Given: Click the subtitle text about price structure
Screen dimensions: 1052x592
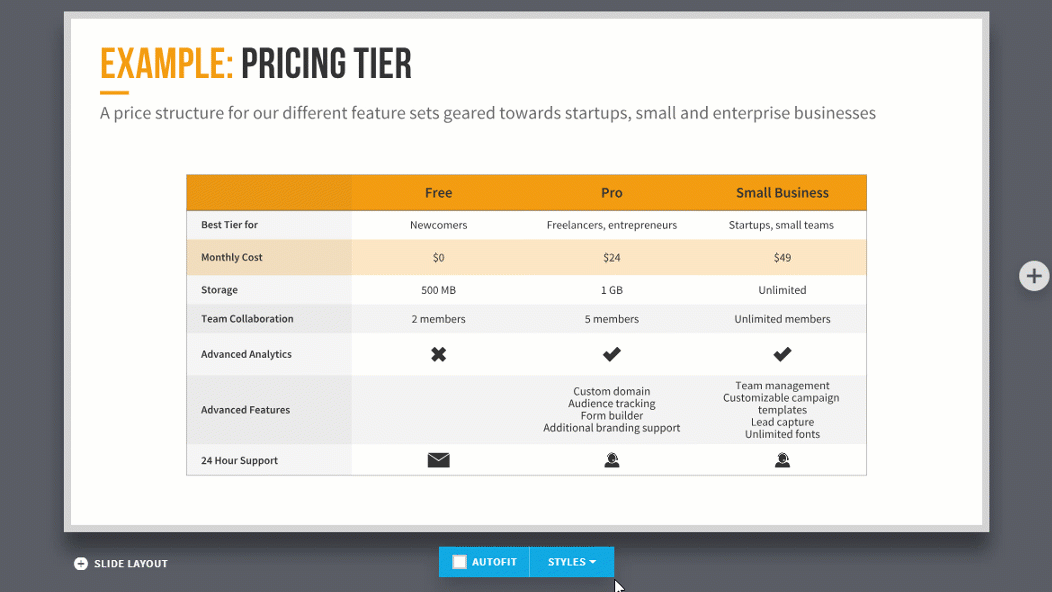Looking at the screenshot, I should tap(488, 113).
